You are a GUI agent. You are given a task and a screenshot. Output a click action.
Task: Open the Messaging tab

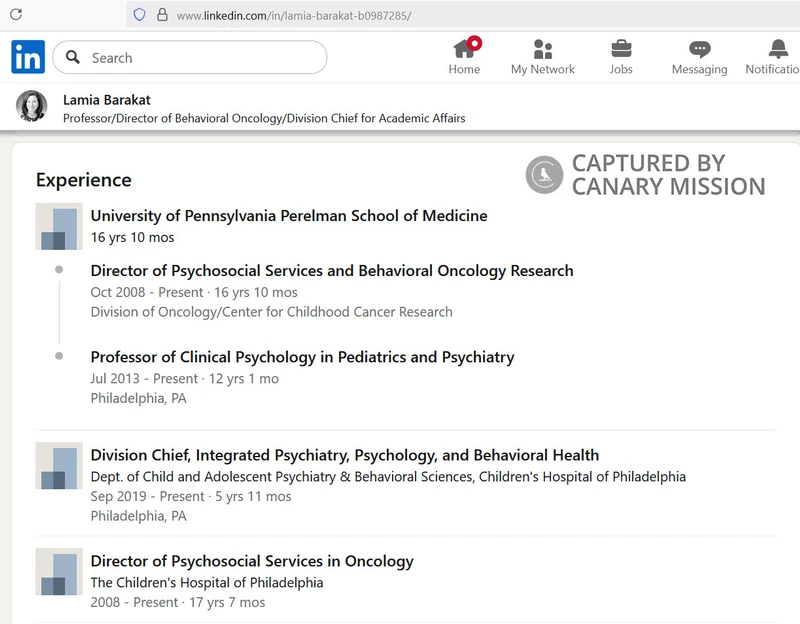point(699,57)
